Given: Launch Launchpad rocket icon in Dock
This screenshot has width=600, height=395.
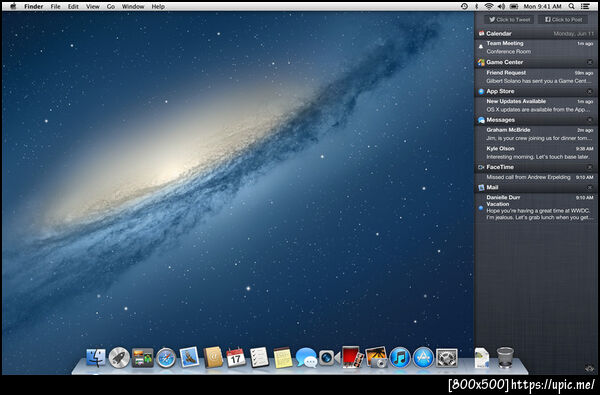Looking at the screenshot, I should [x=119, y=358].
